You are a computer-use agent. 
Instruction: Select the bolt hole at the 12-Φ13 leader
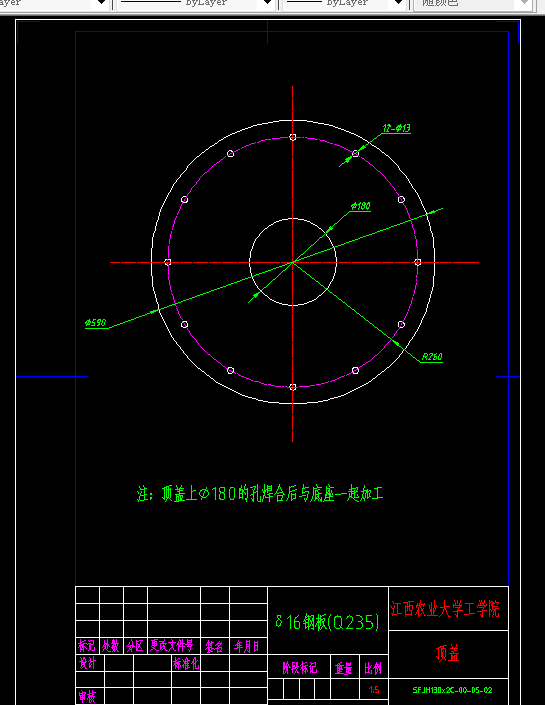tap(355, 154)
